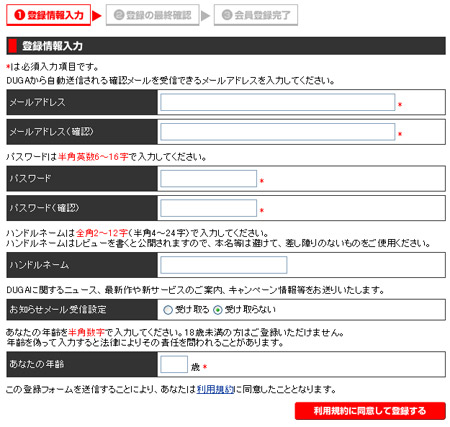Screen dimensions: 450x427
Task: Click the gray arrow after step 2
Action: [x=205, y=15]
